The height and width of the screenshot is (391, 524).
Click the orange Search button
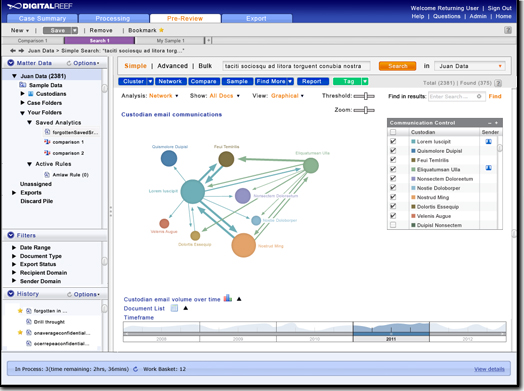point(397,66)
